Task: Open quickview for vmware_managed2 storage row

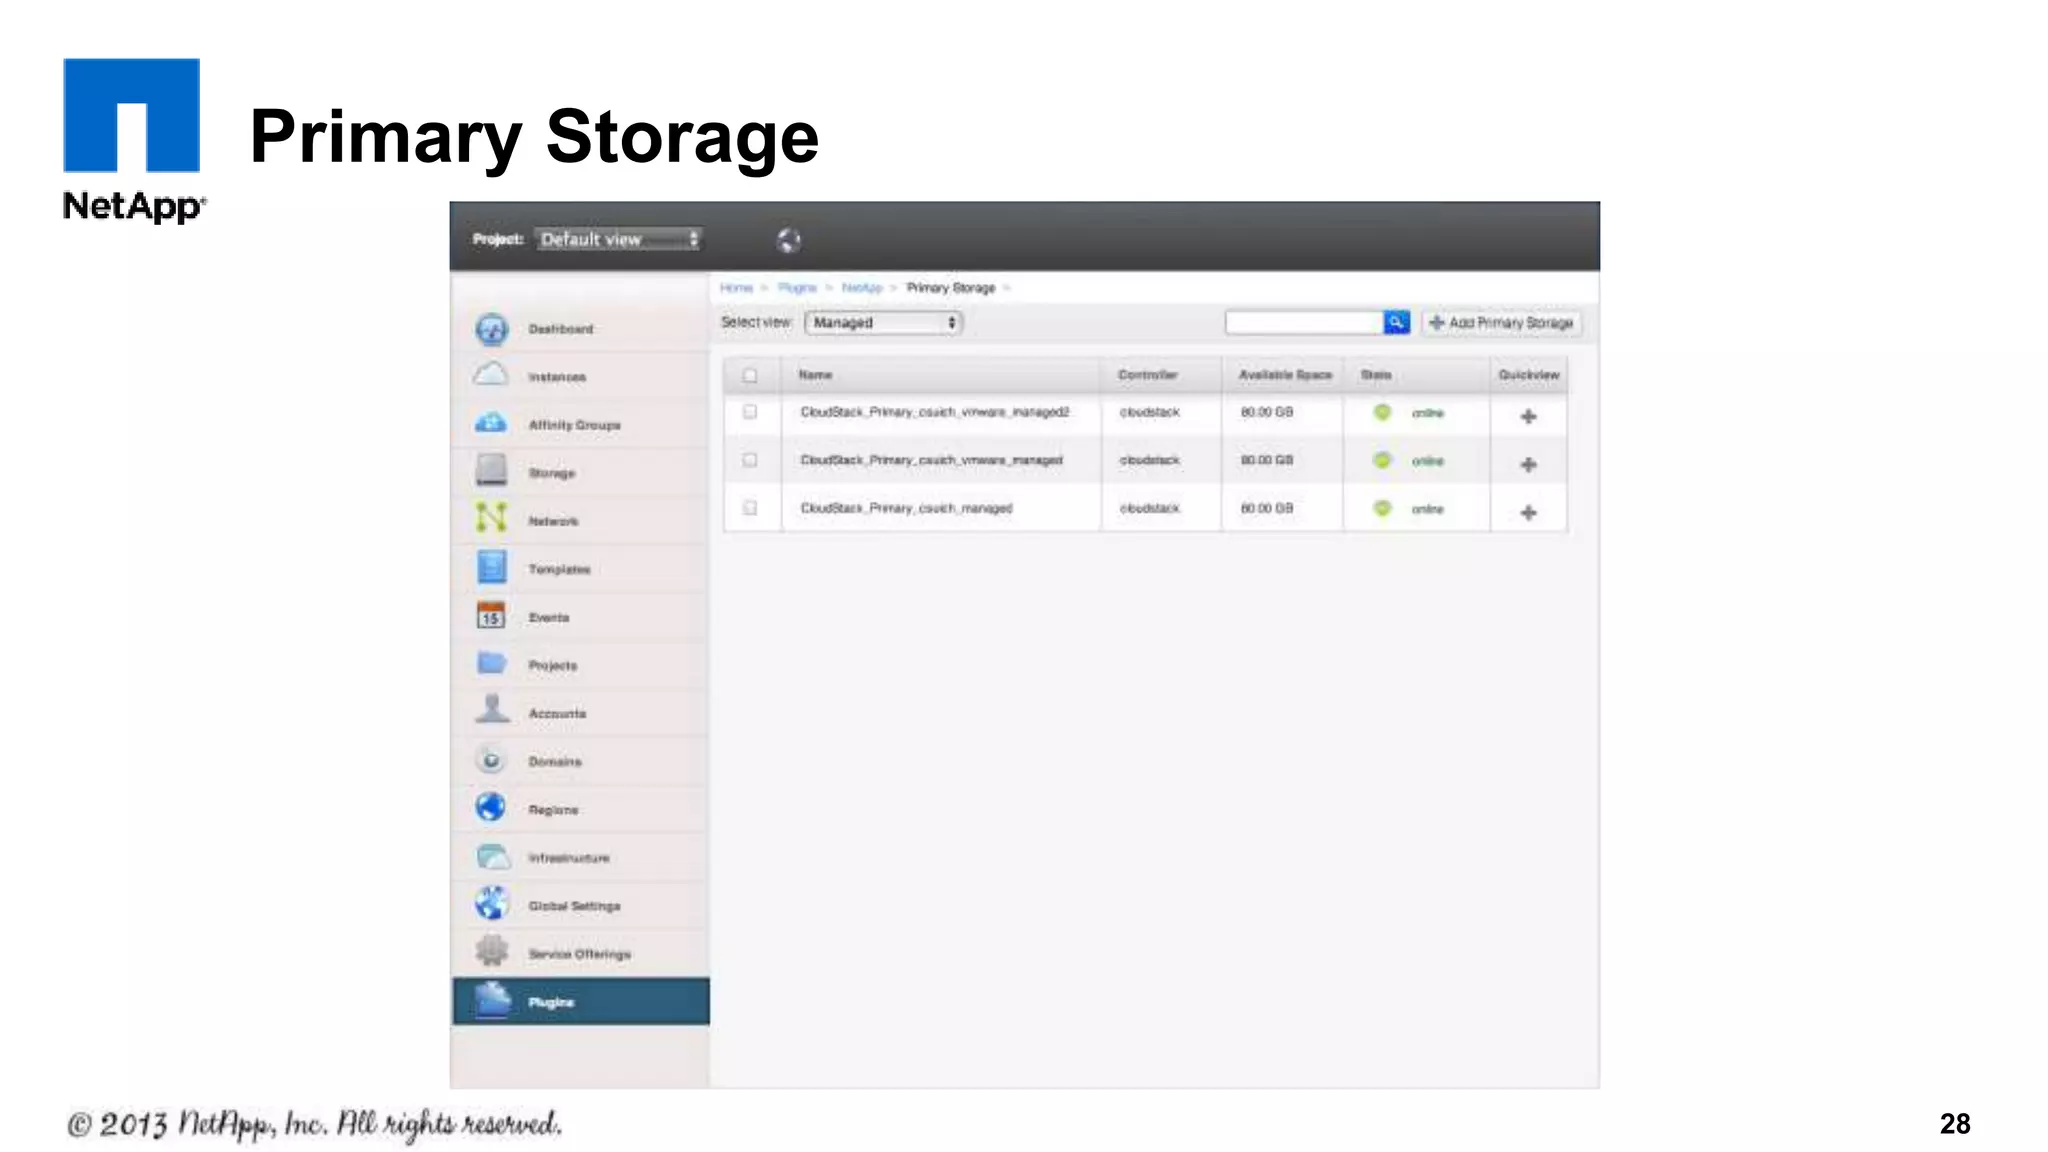Action: click(1528, 416)
